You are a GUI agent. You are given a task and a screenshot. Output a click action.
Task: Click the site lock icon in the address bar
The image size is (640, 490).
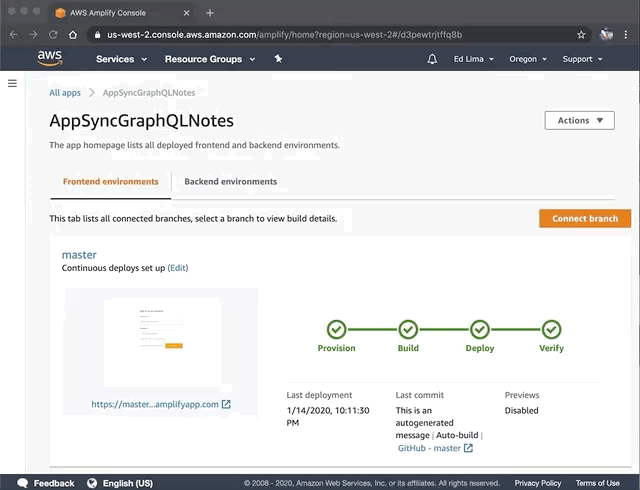point(97,35)
